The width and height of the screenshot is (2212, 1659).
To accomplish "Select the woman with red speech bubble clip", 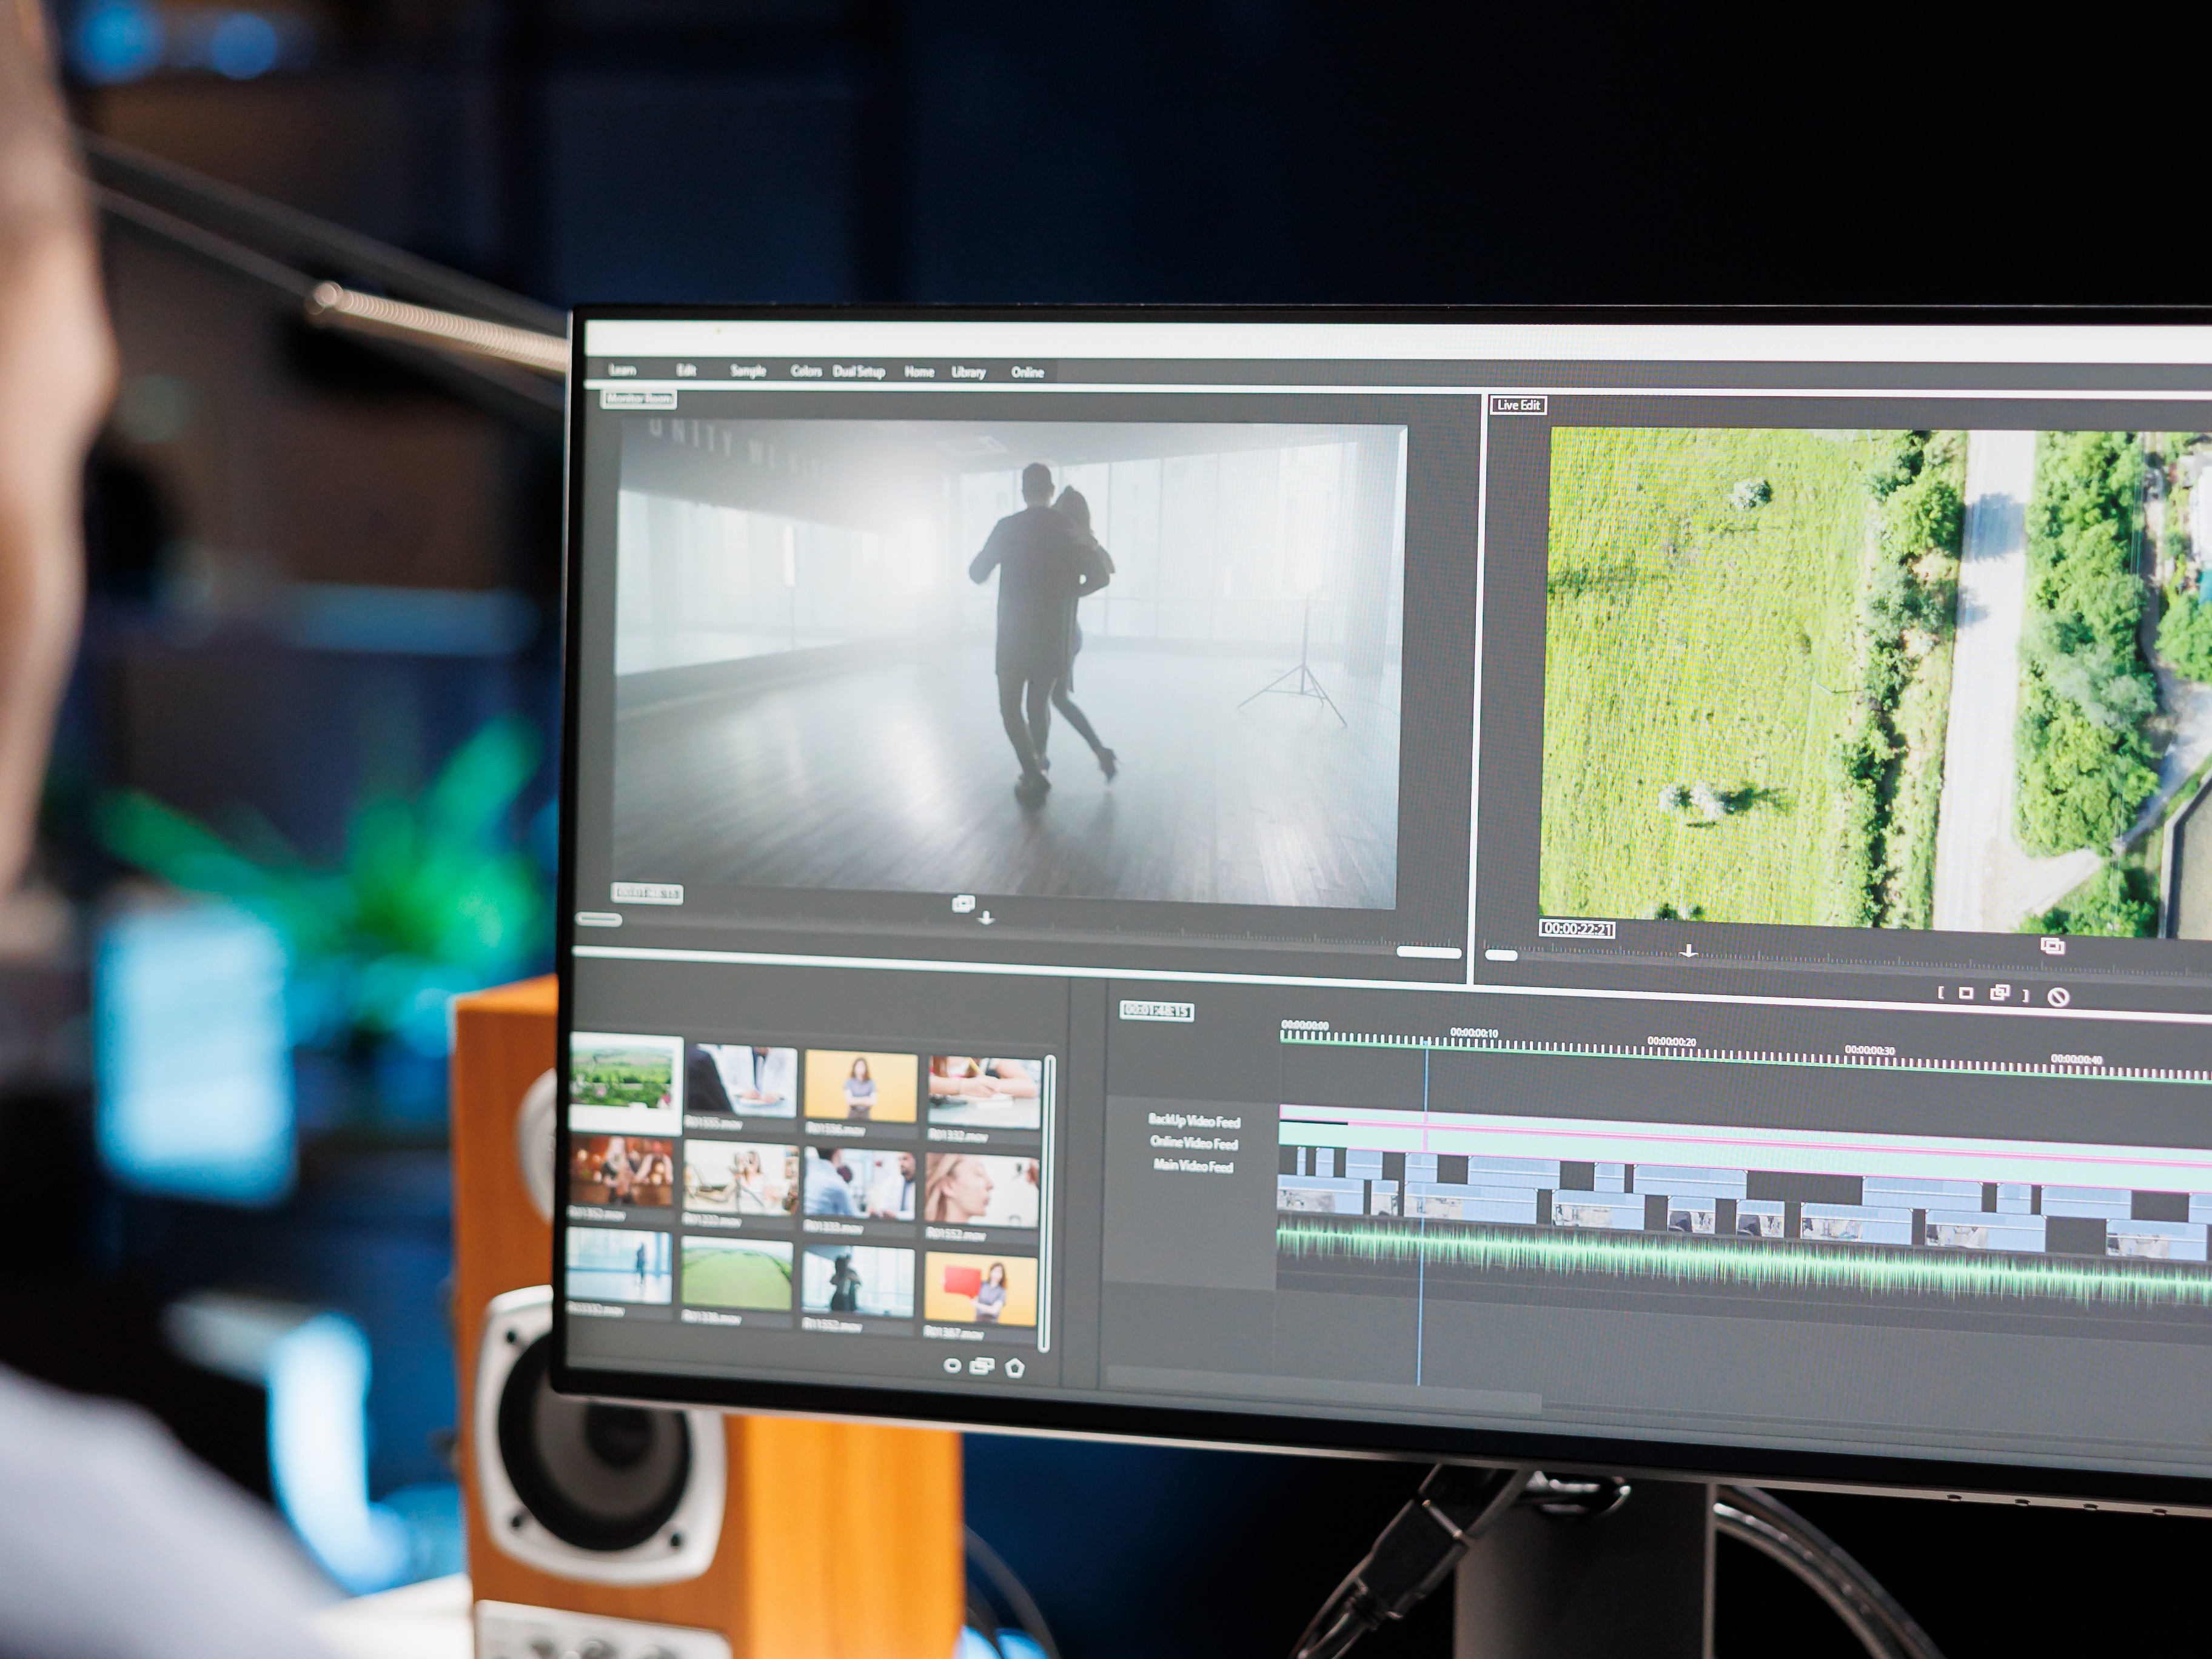I will (981, 1290).
